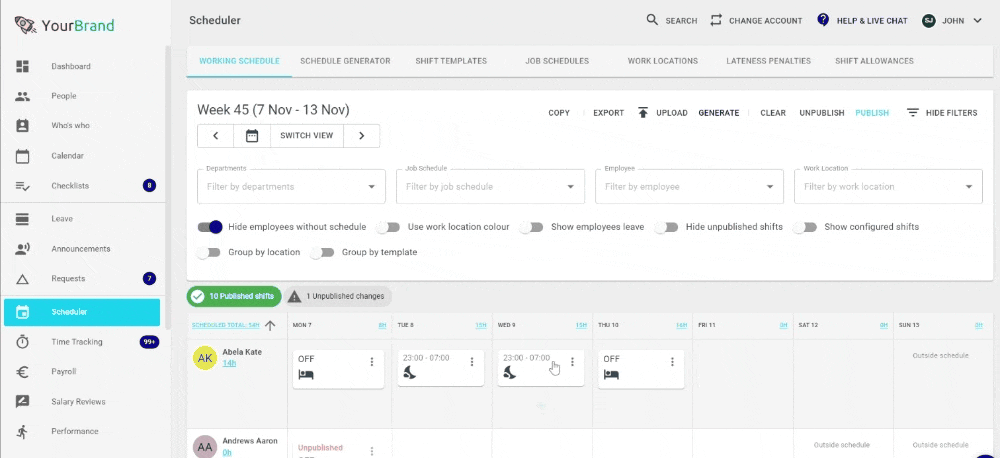
Task: Open the date picker calendar icon
Action: (252, 136)
